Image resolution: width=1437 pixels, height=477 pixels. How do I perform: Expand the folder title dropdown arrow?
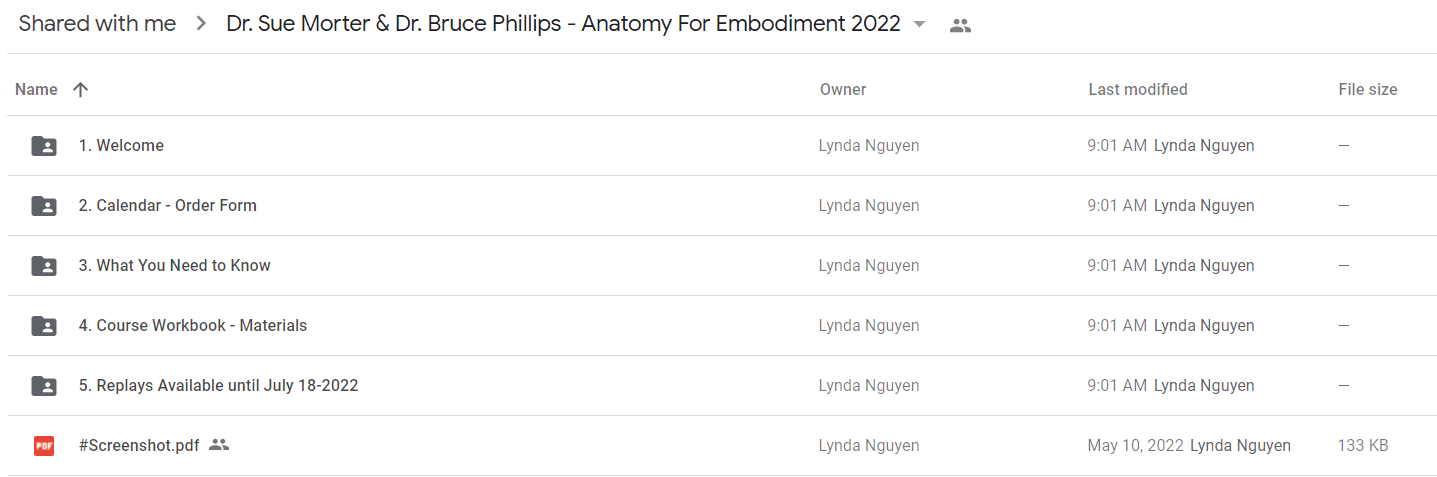920,24
